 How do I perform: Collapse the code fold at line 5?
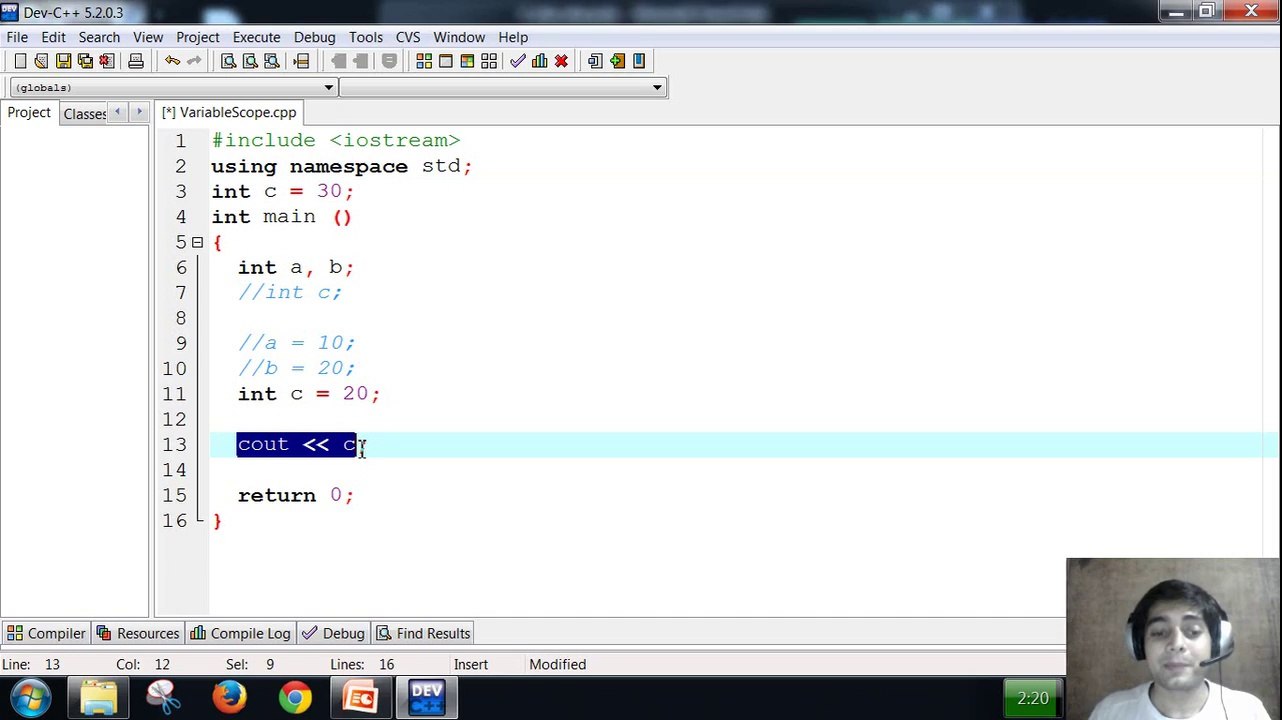coord(197,242)
